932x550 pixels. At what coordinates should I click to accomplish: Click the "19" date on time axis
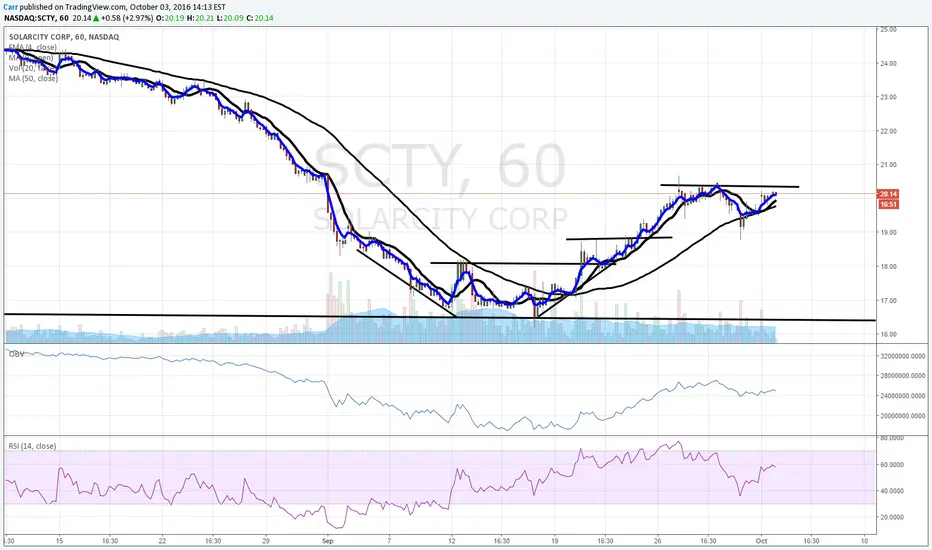click(555, 541)
